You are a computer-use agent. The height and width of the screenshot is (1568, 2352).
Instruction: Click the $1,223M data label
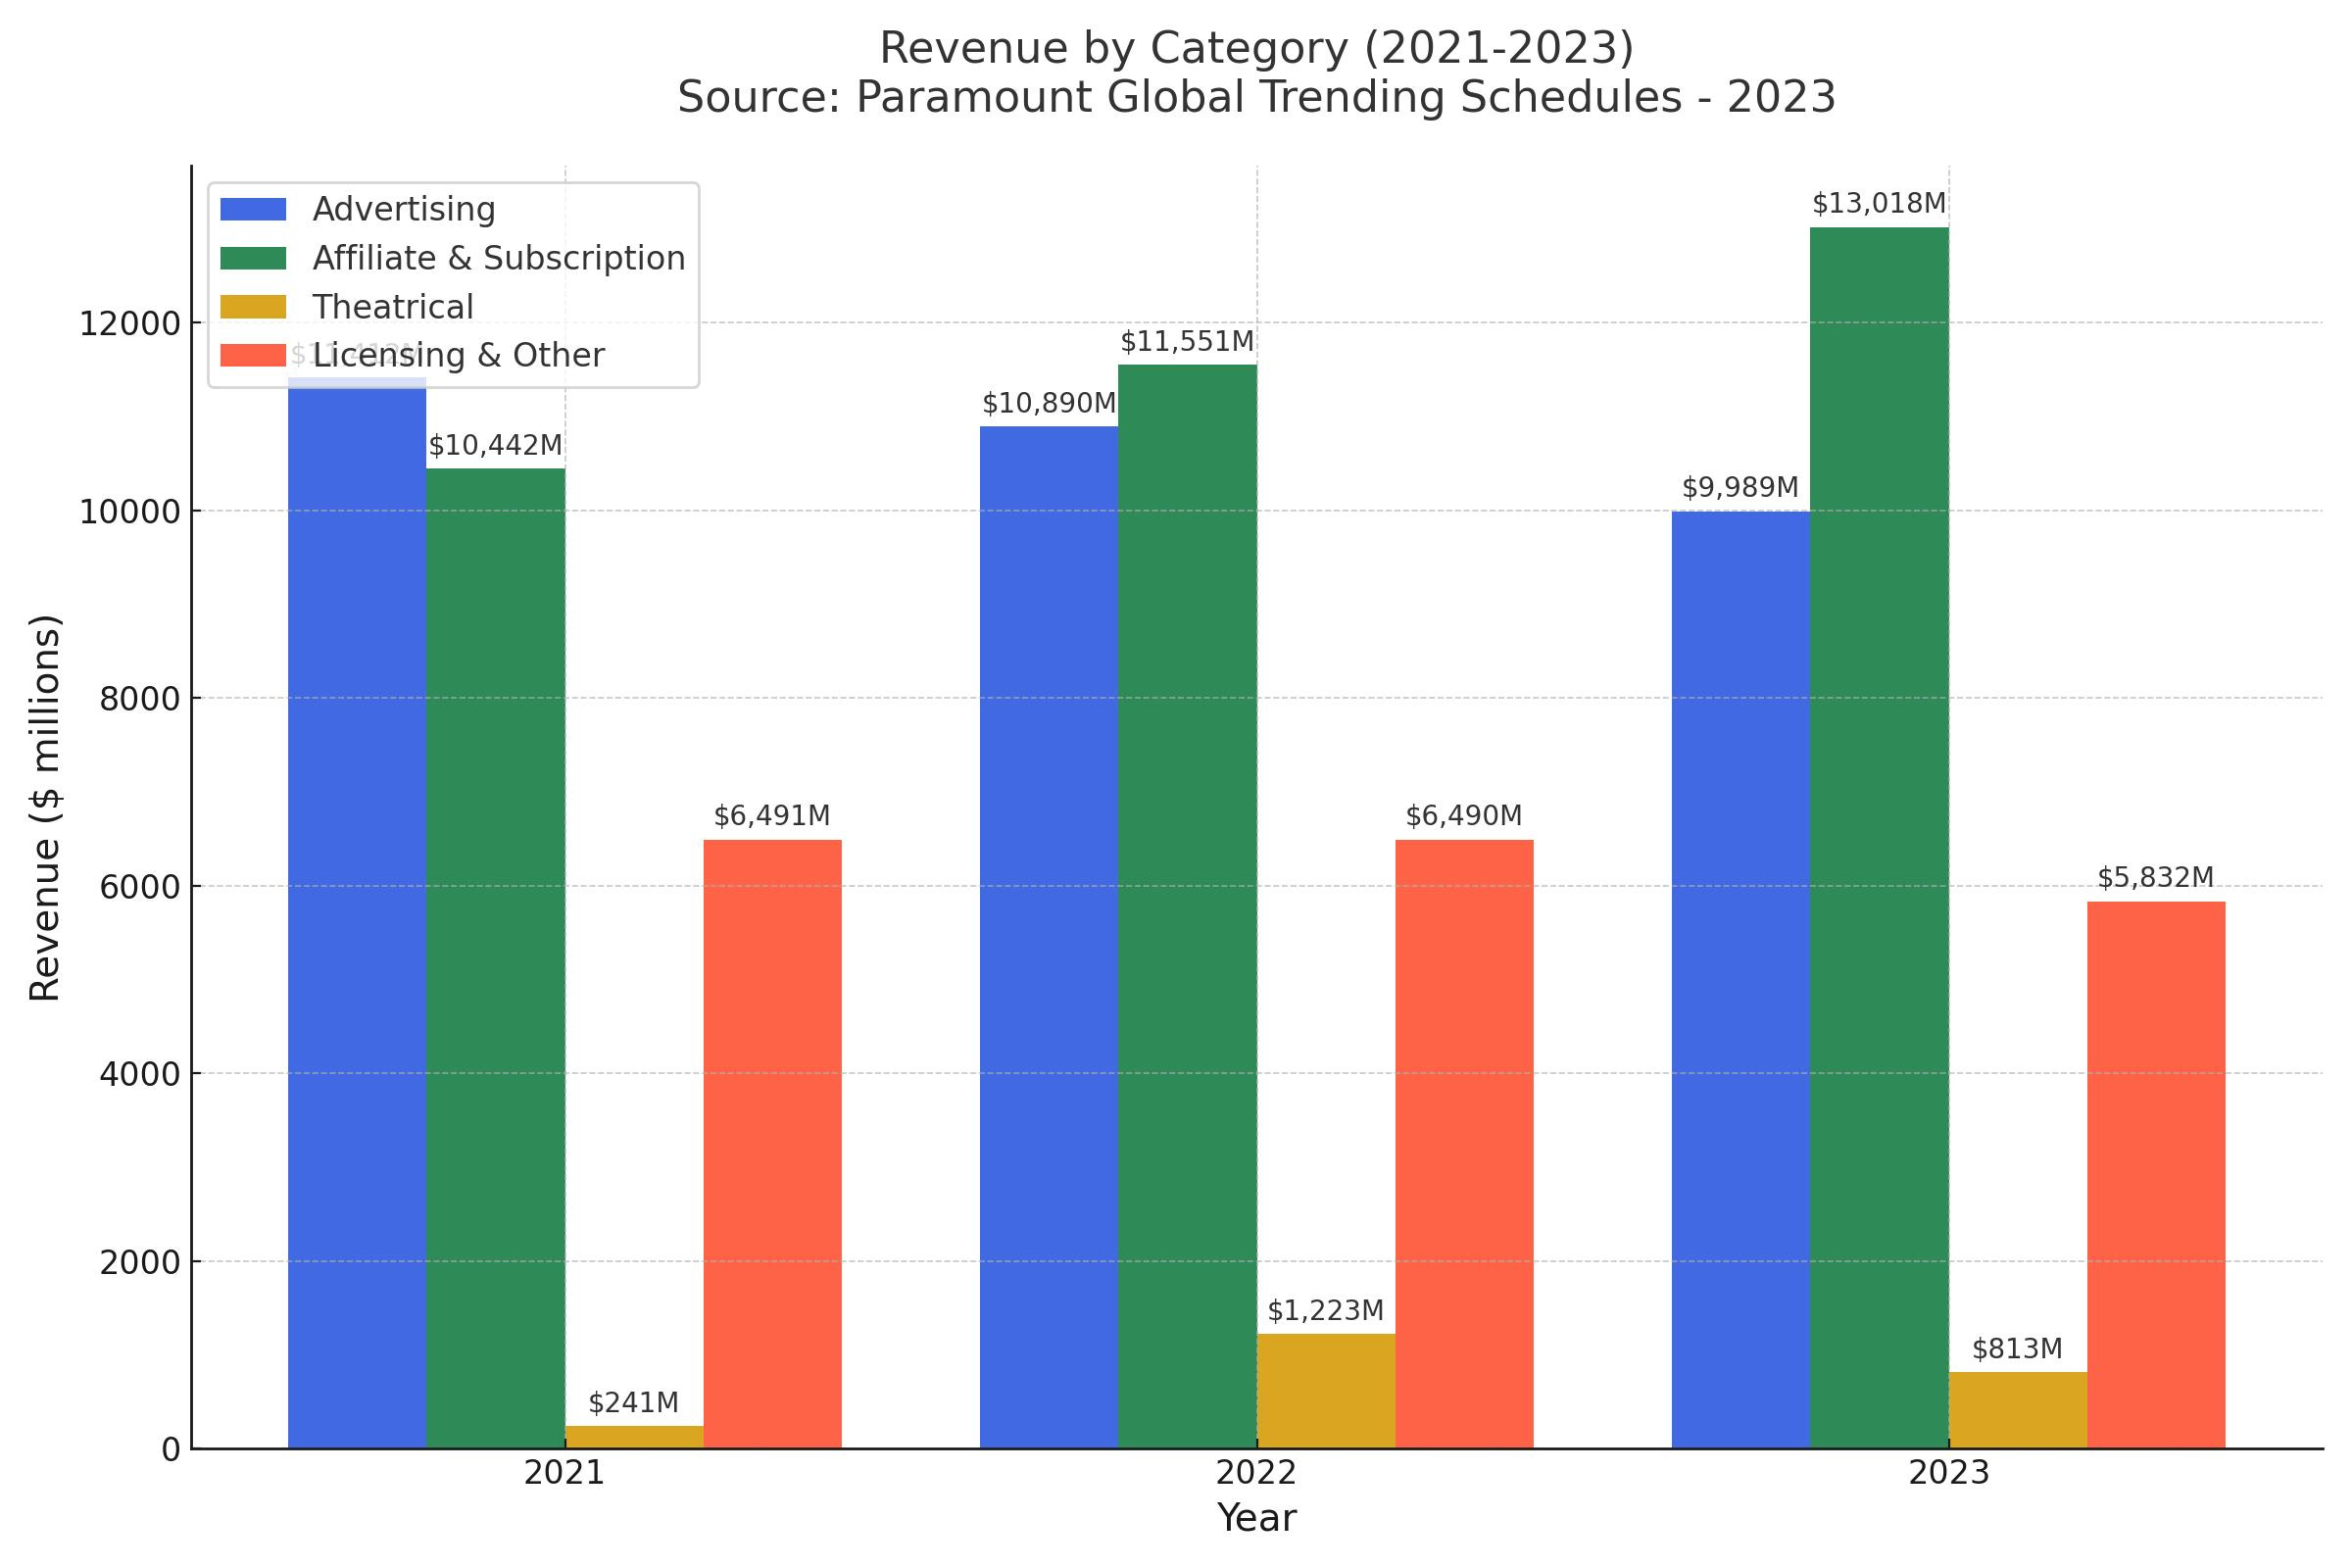click(1326, 1311)
